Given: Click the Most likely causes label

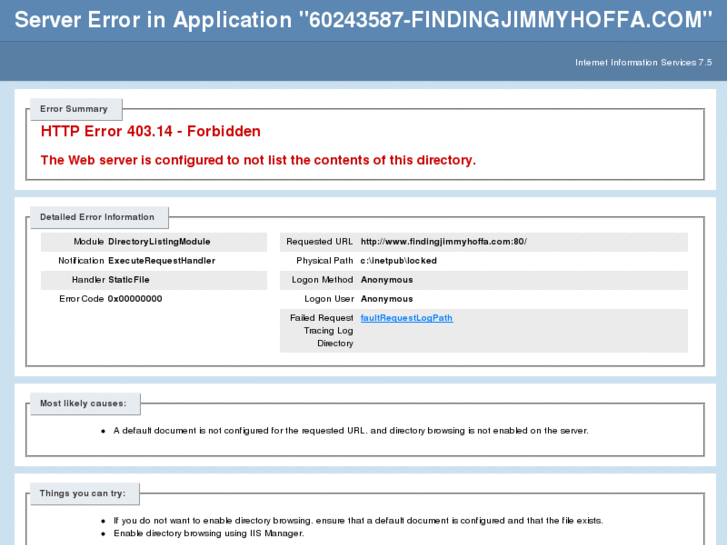Looking at the screenshot, I should click(x=83, y=404).
